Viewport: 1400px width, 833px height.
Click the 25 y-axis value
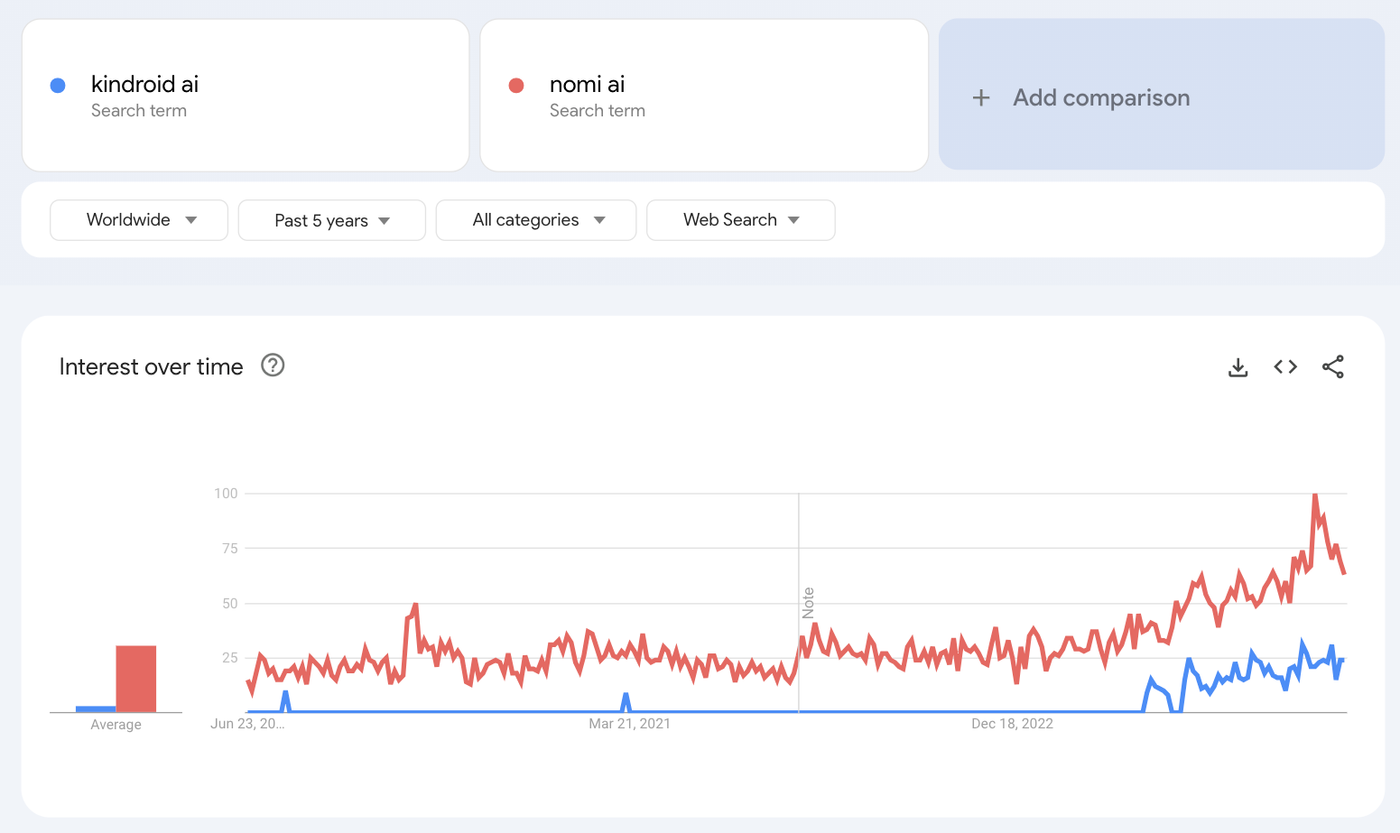click(x=229, y=658)
